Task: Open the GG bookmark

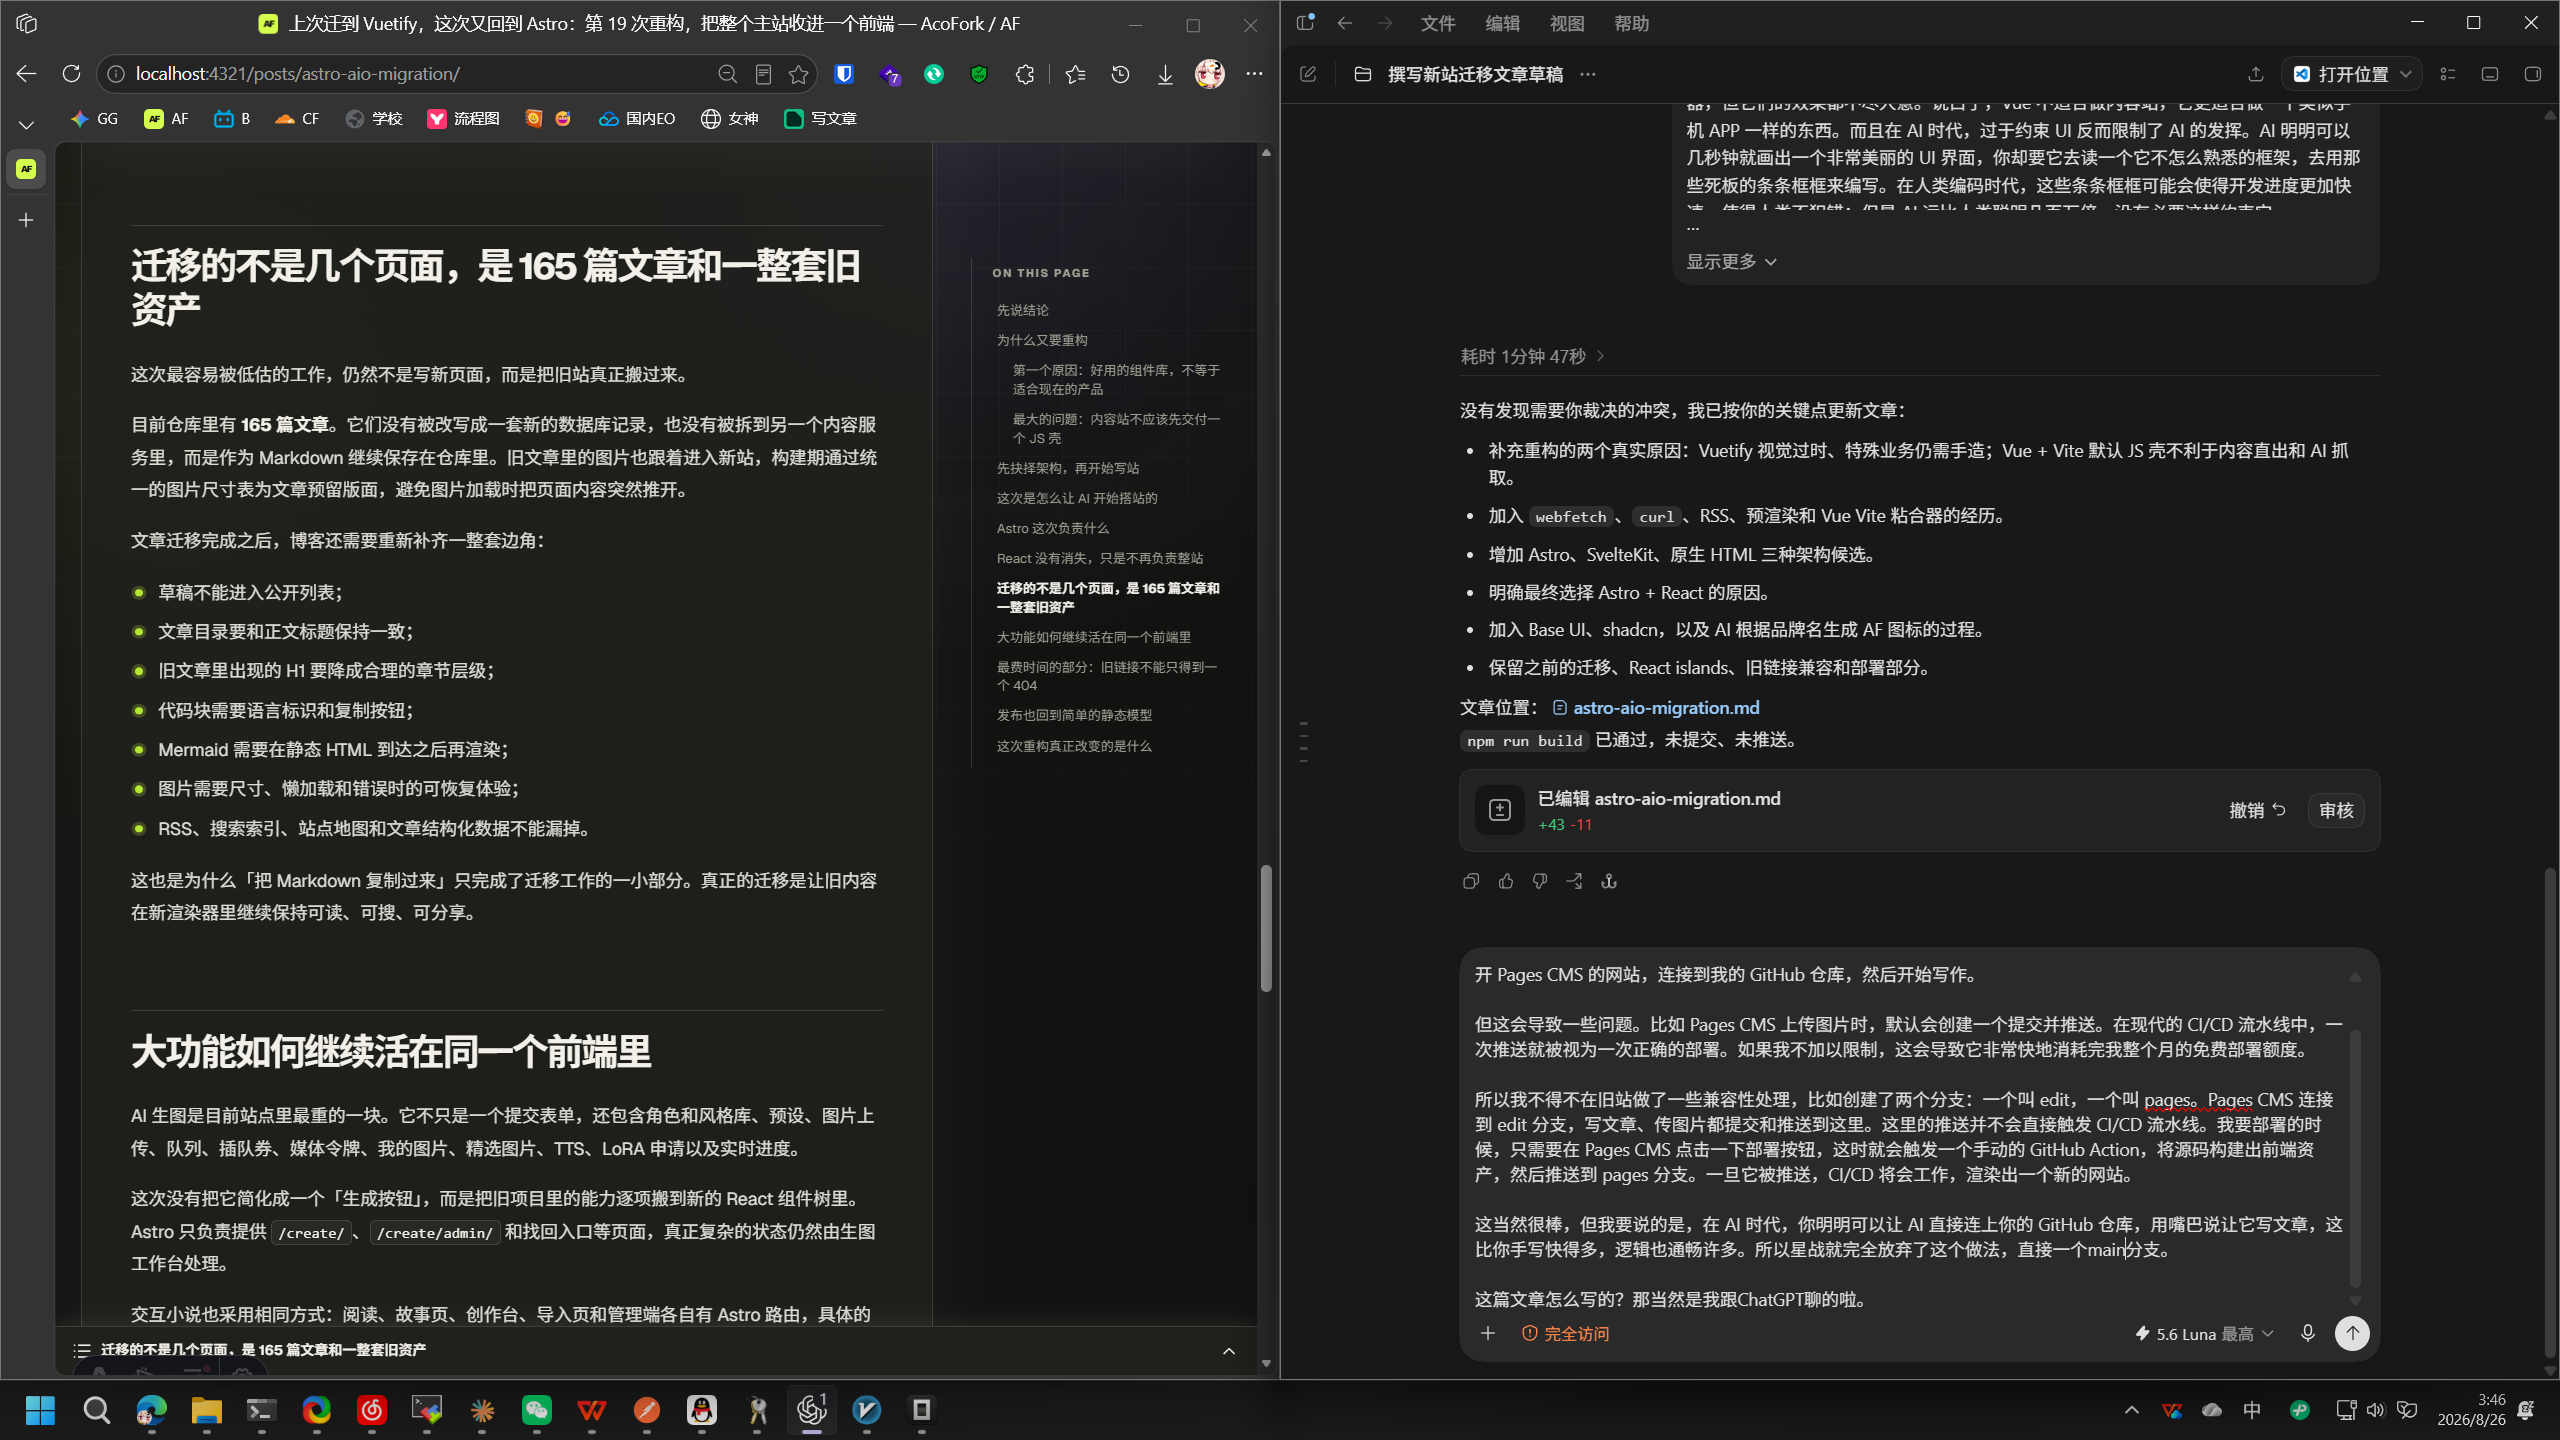Action: (x=95, y=119)
